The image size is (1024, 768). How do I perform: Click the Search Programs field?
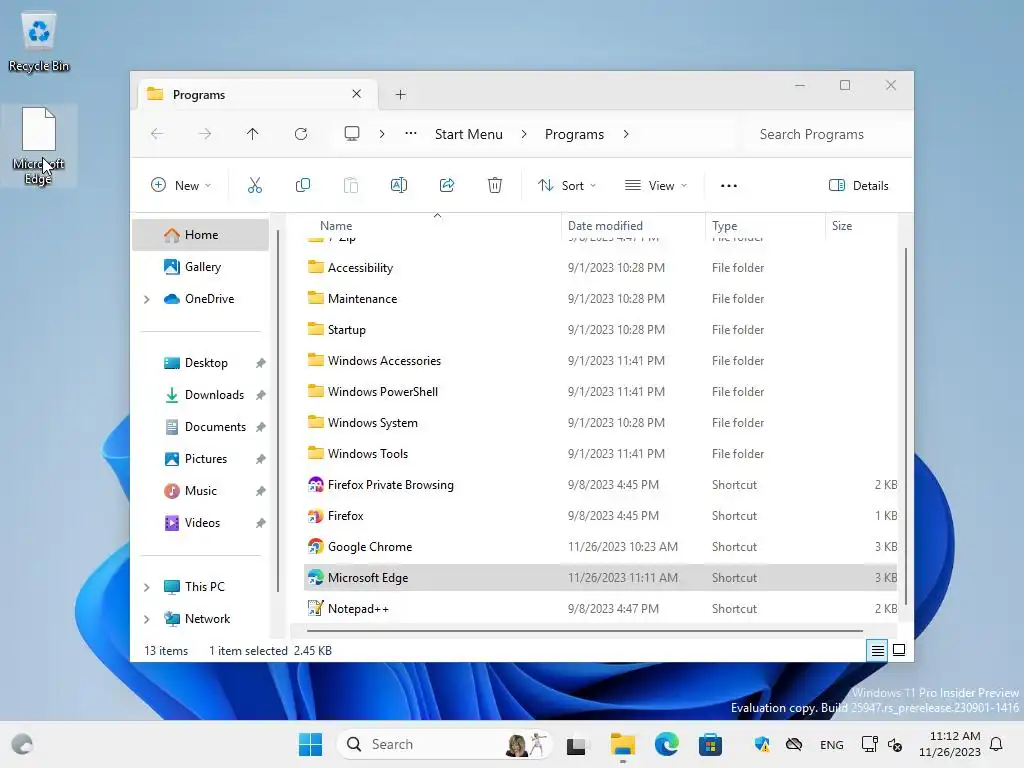(825, 134)
